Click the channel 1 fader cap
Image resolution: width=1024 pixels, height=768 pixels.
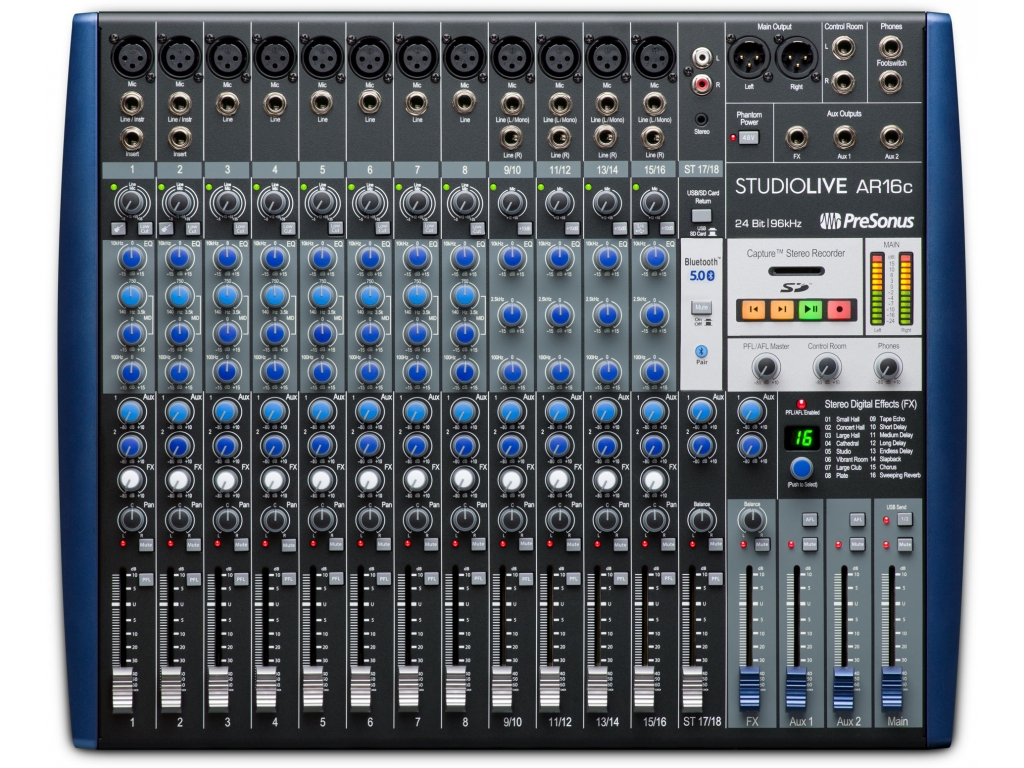tap(123, 689)
